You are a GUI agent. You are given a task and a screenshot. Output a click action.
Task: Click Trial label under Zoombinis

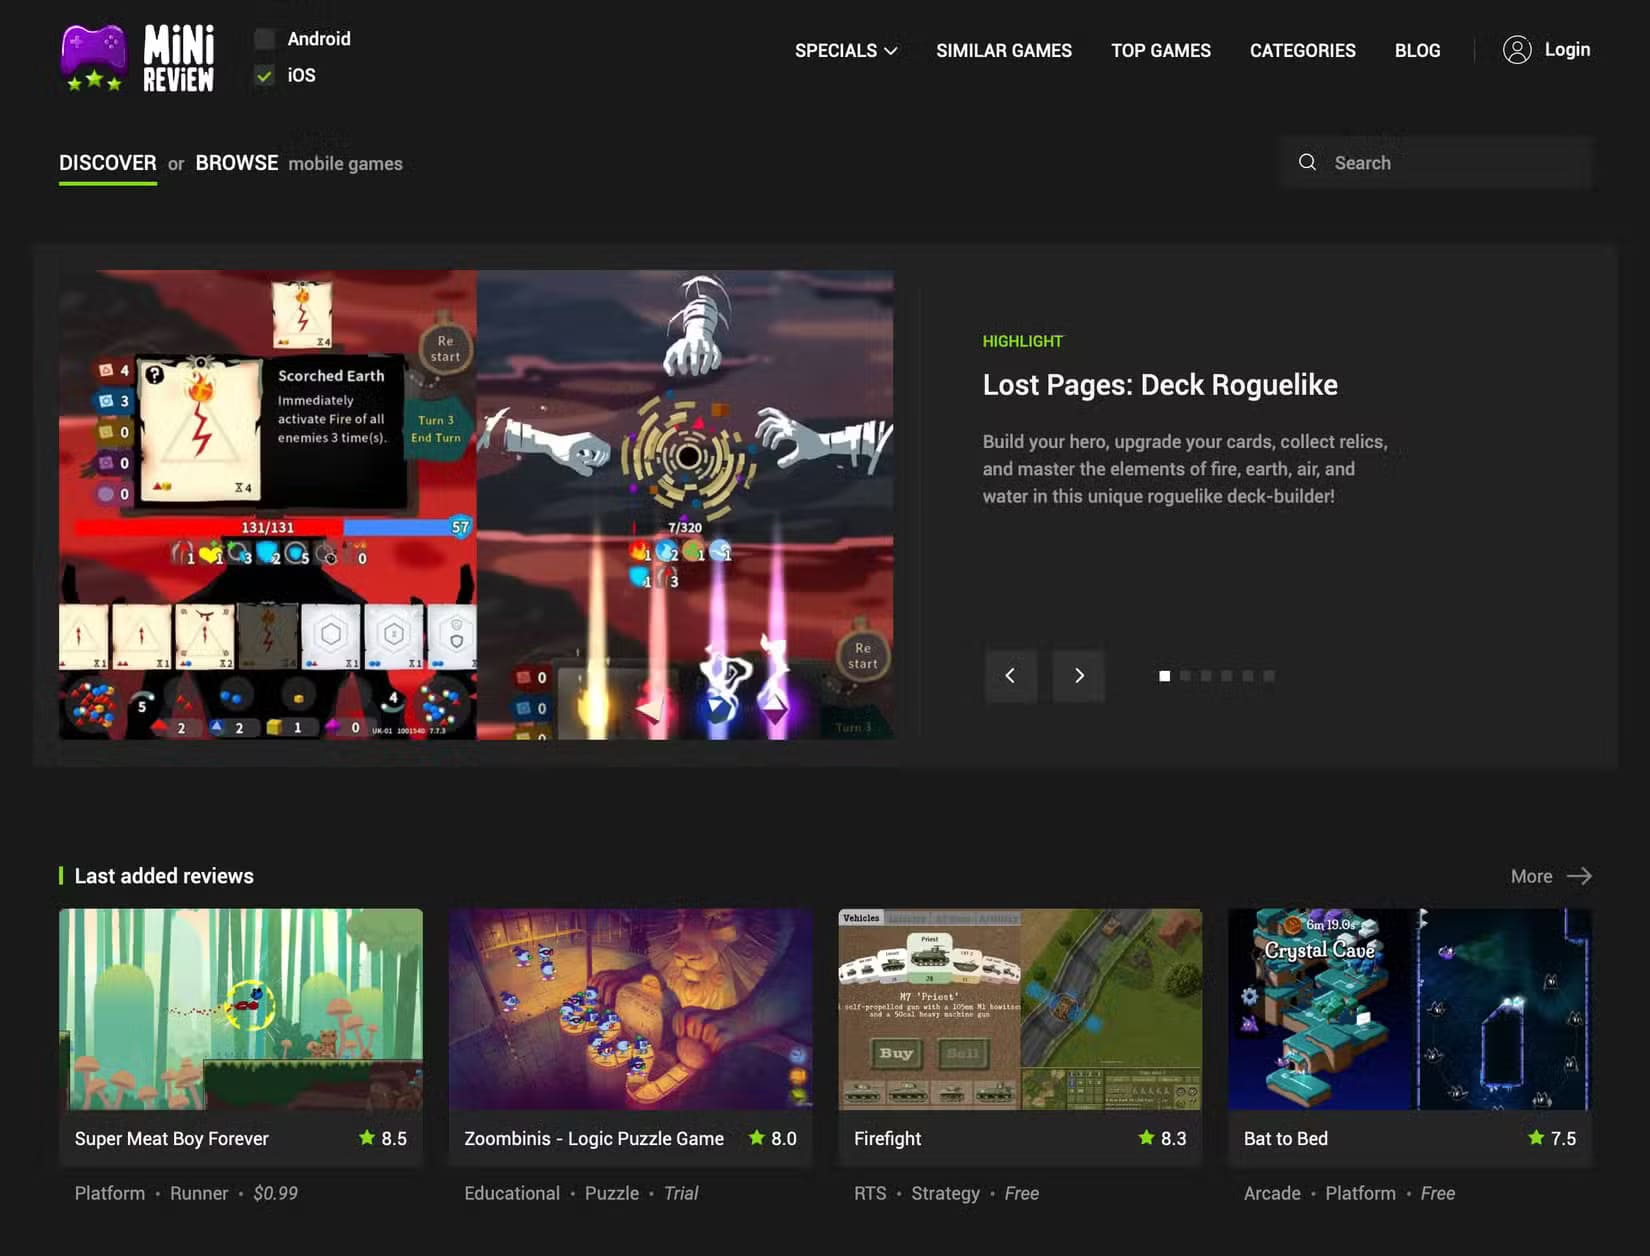pyautogui.click(x=681, y=1193)
